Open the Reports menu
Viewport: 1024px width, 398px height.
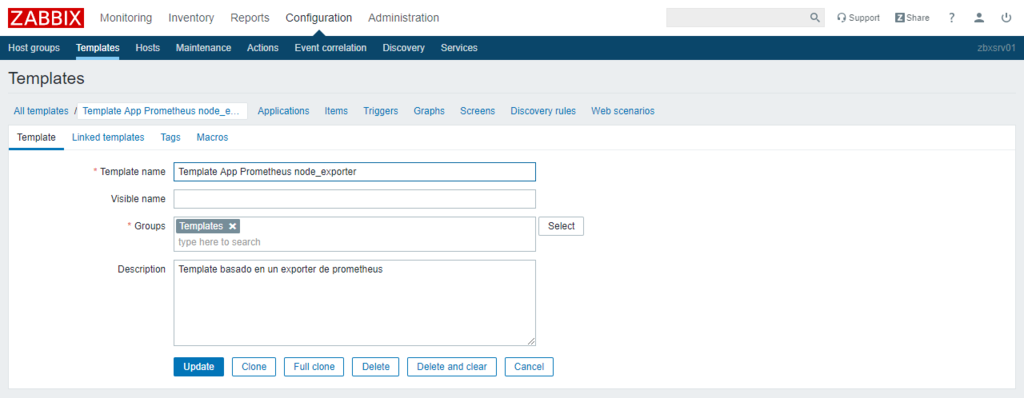(x=249, y=18)
